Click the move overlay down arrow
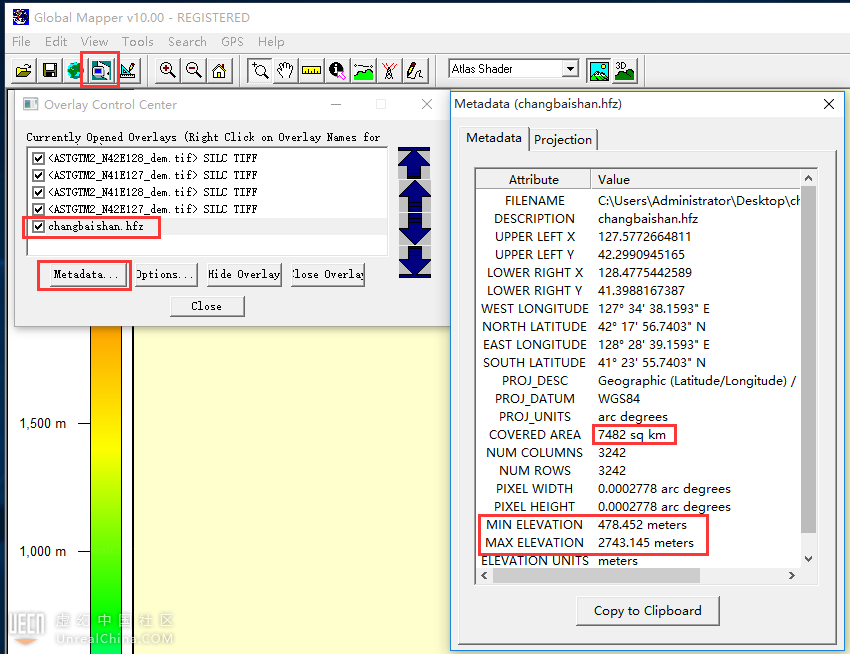This screenshot has height=654, width=850. (414, 229)
